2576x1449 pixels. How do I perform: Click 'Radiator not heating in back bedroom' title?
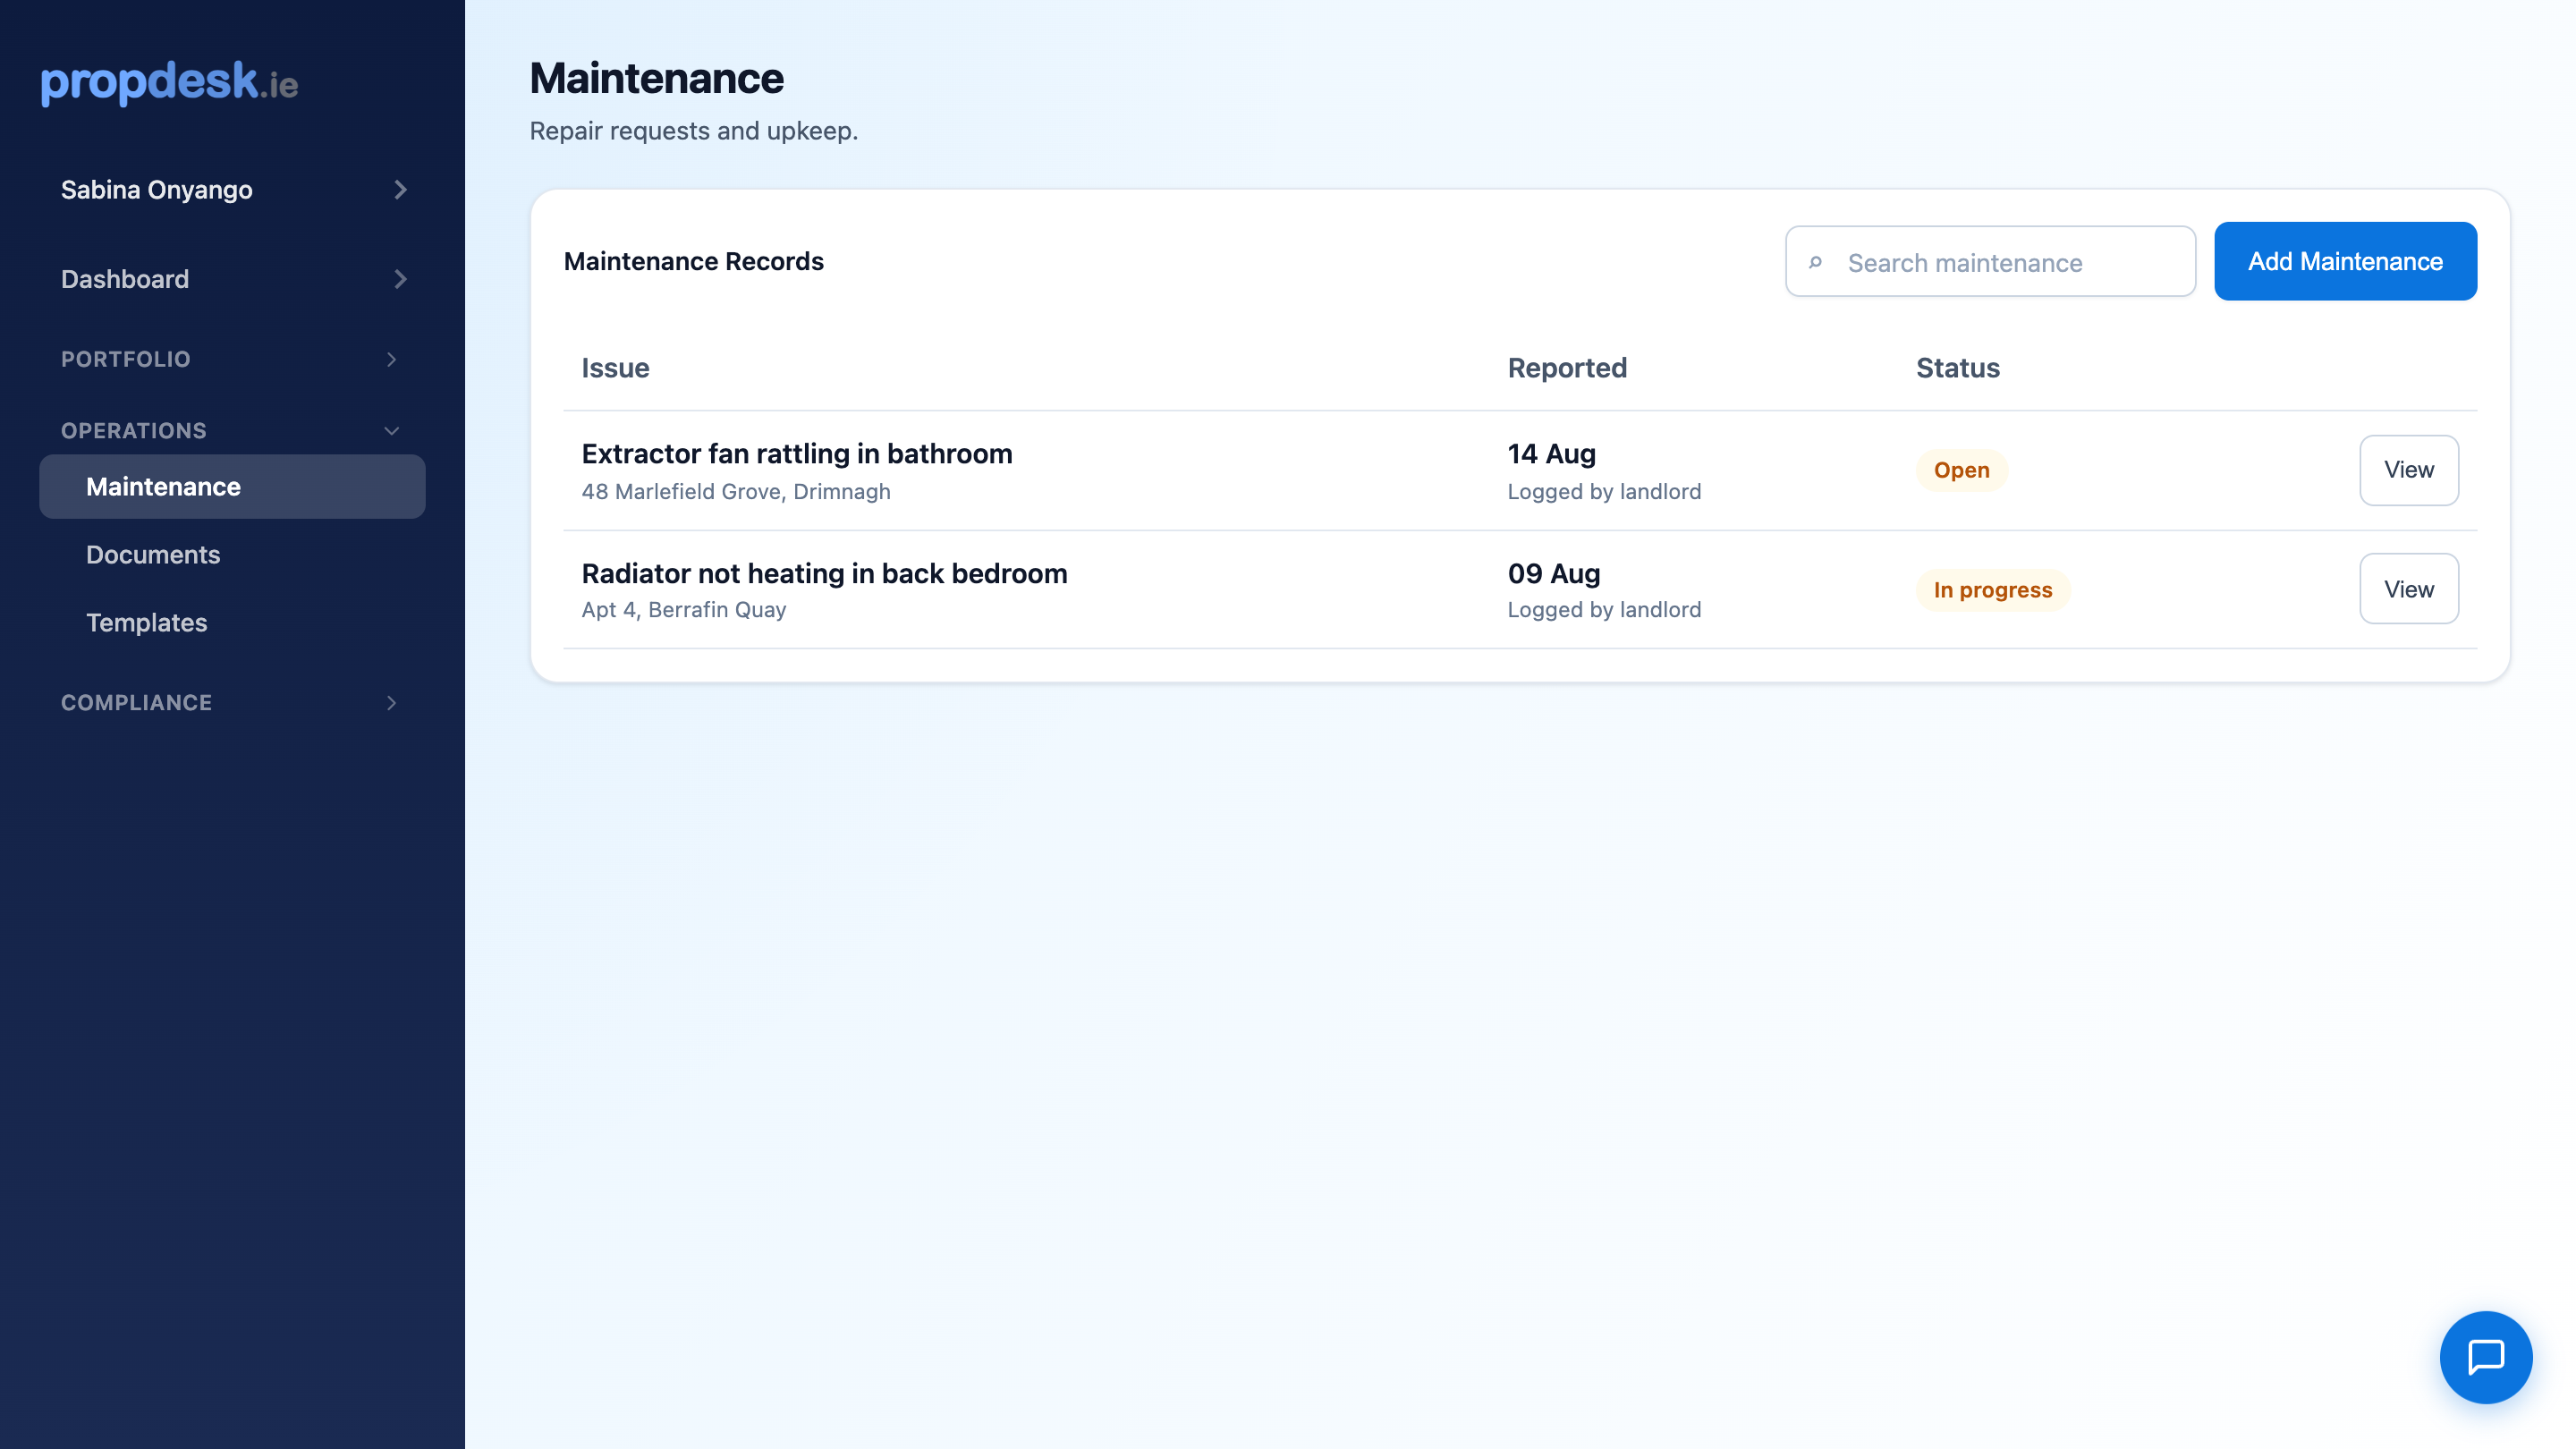[824, 573]
